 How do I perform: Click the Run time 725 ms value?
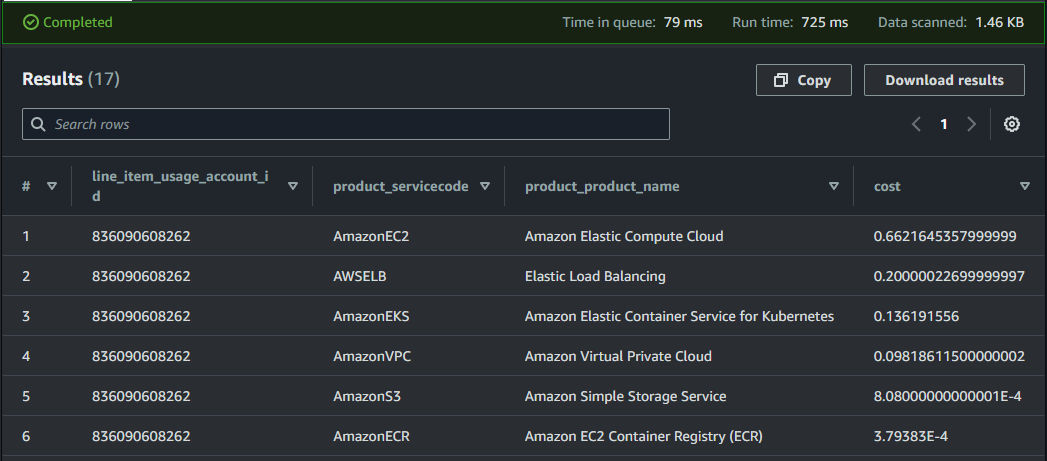pyautogui.click(x=825, y=22)
